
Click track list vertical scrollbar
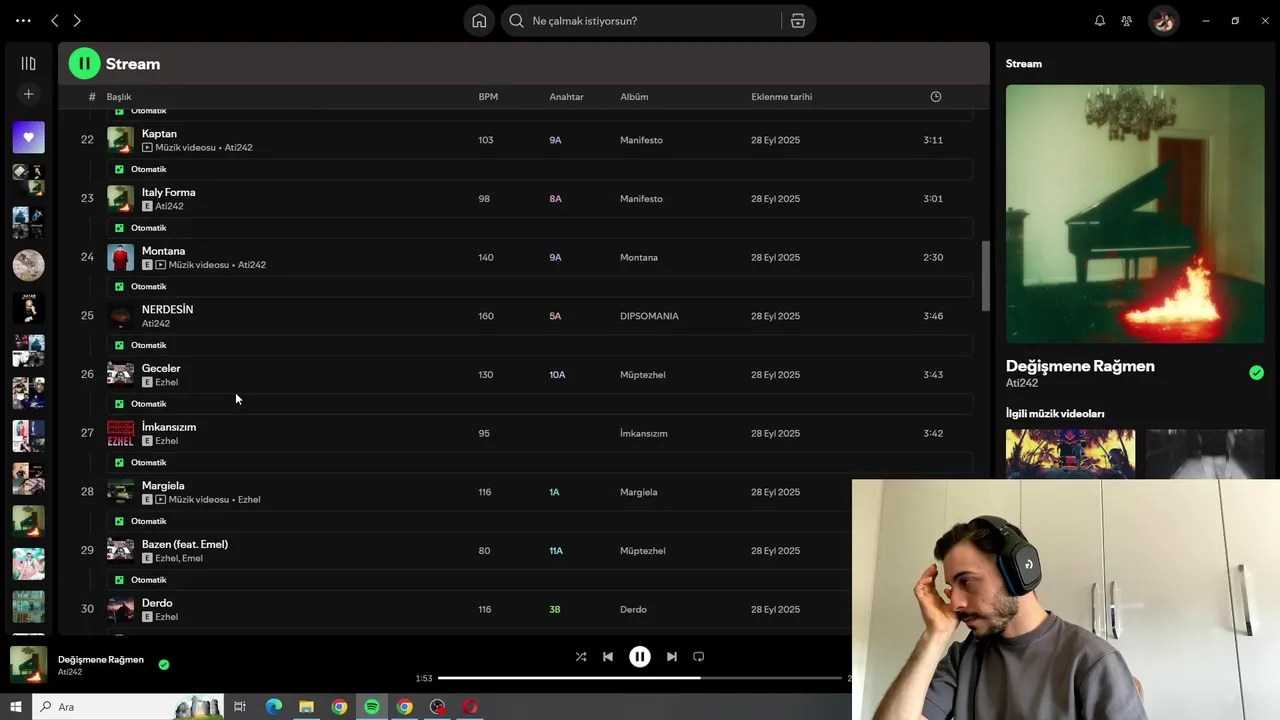985,276
